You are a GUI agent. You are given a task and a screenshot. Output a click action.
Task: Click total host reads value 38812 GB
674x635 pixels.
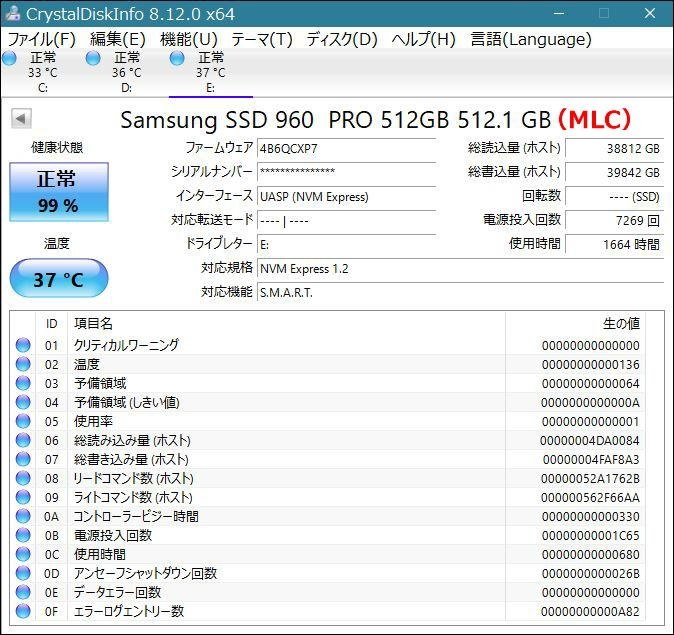(x=614, y=149)
